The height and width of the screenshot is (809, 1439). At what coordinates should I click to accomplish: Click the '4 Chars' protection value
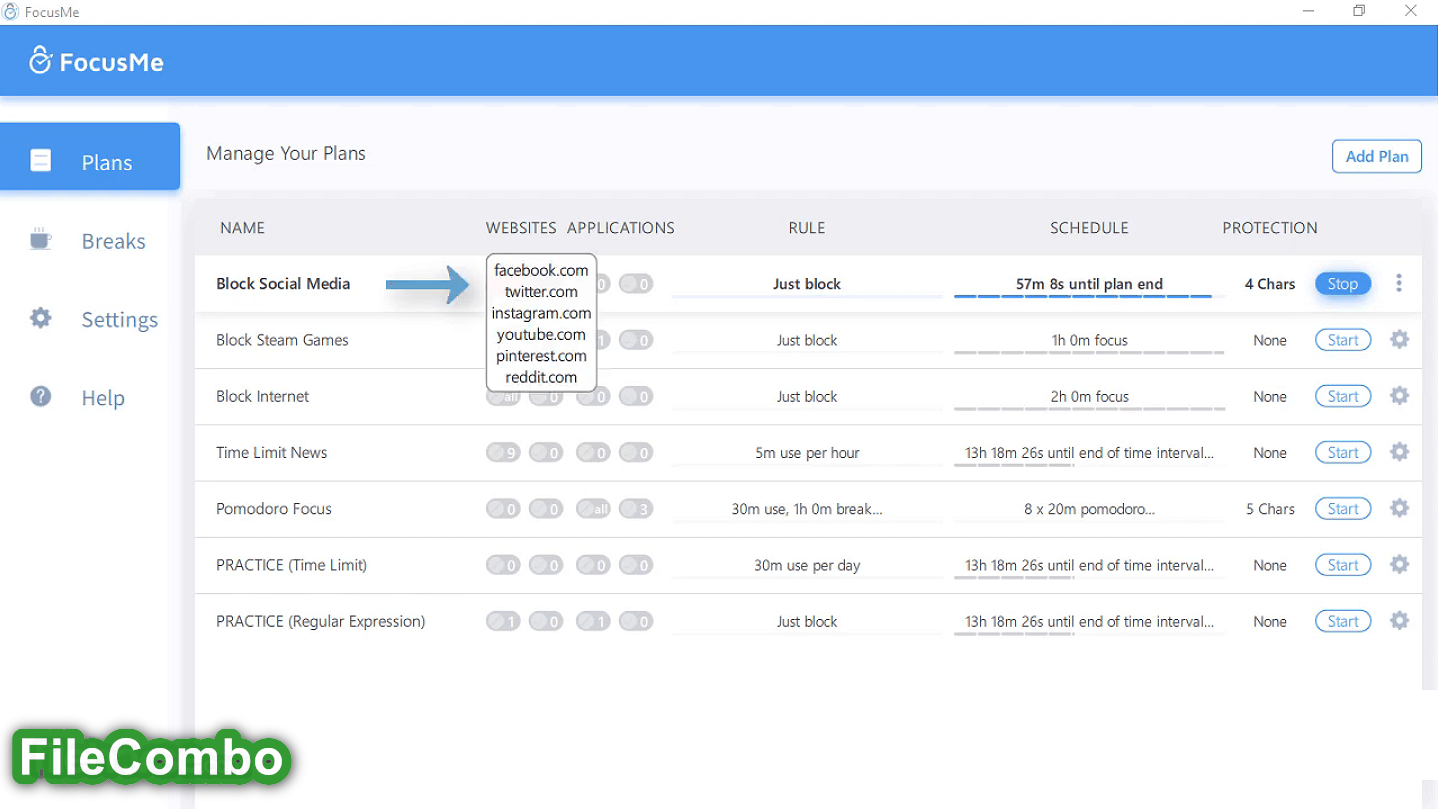tap(1270, 284)
